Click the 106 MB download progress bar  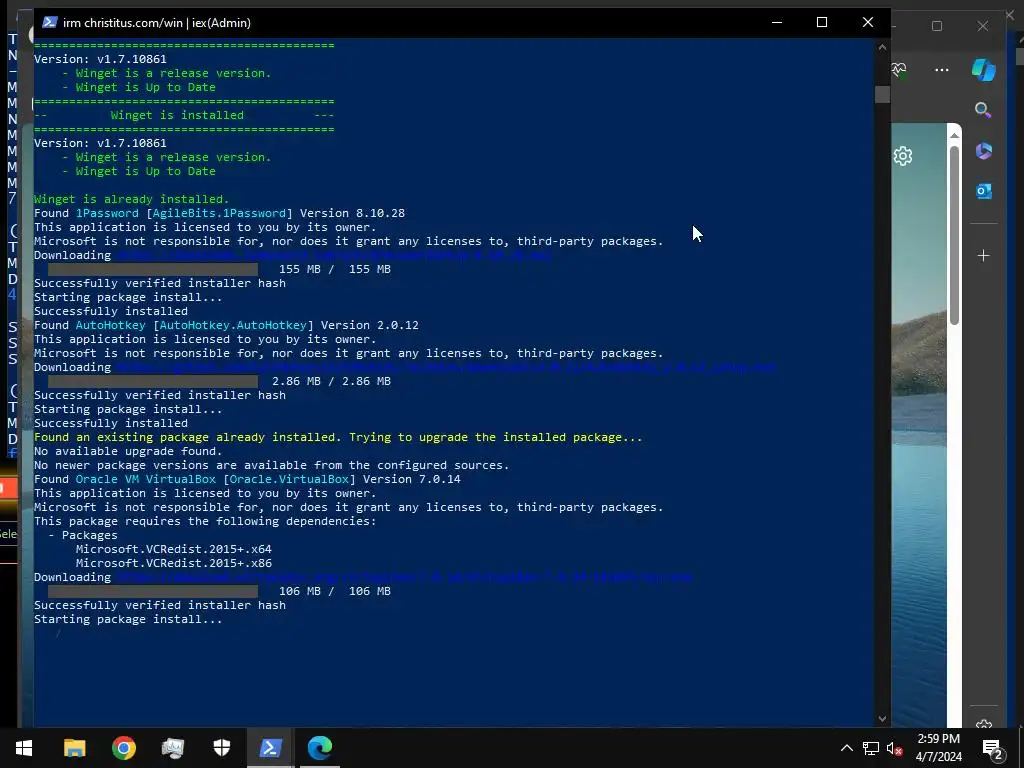pos(153,591)
